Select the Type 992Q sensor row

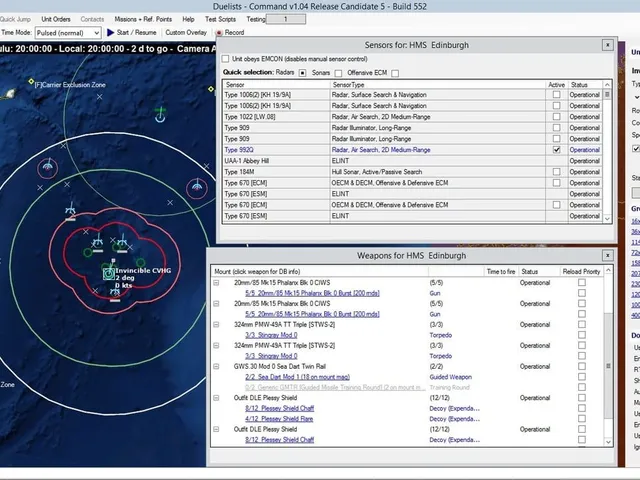(x=413, y=150)
